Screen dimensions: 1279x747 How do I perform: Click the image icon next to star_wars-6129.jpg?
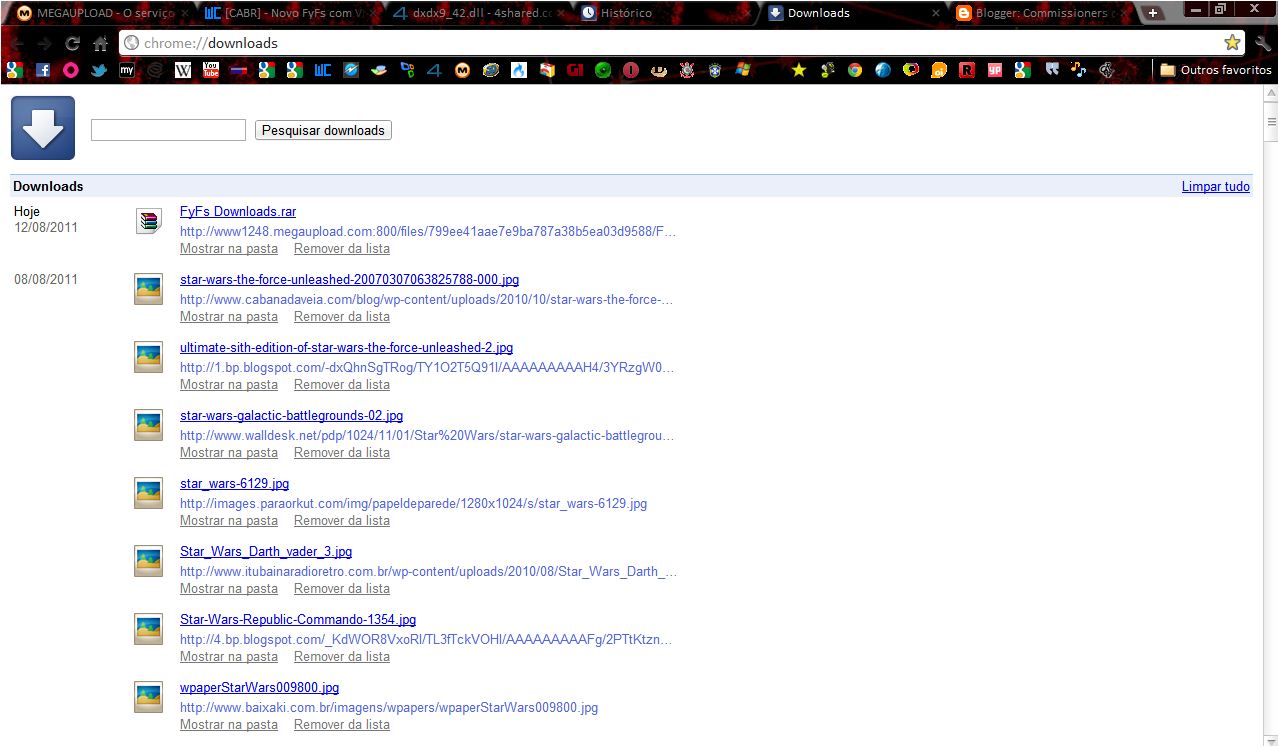(148, 493)
